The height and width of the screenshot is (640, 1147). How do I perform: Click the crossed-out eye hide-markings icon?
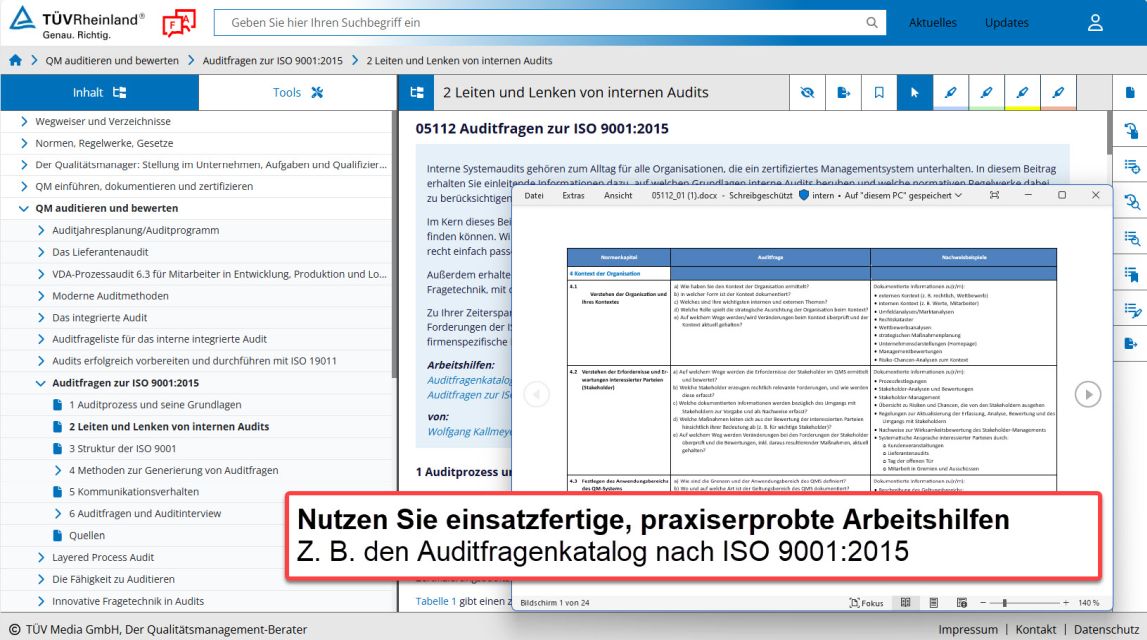pyautogui.click(x=807, y=93)
